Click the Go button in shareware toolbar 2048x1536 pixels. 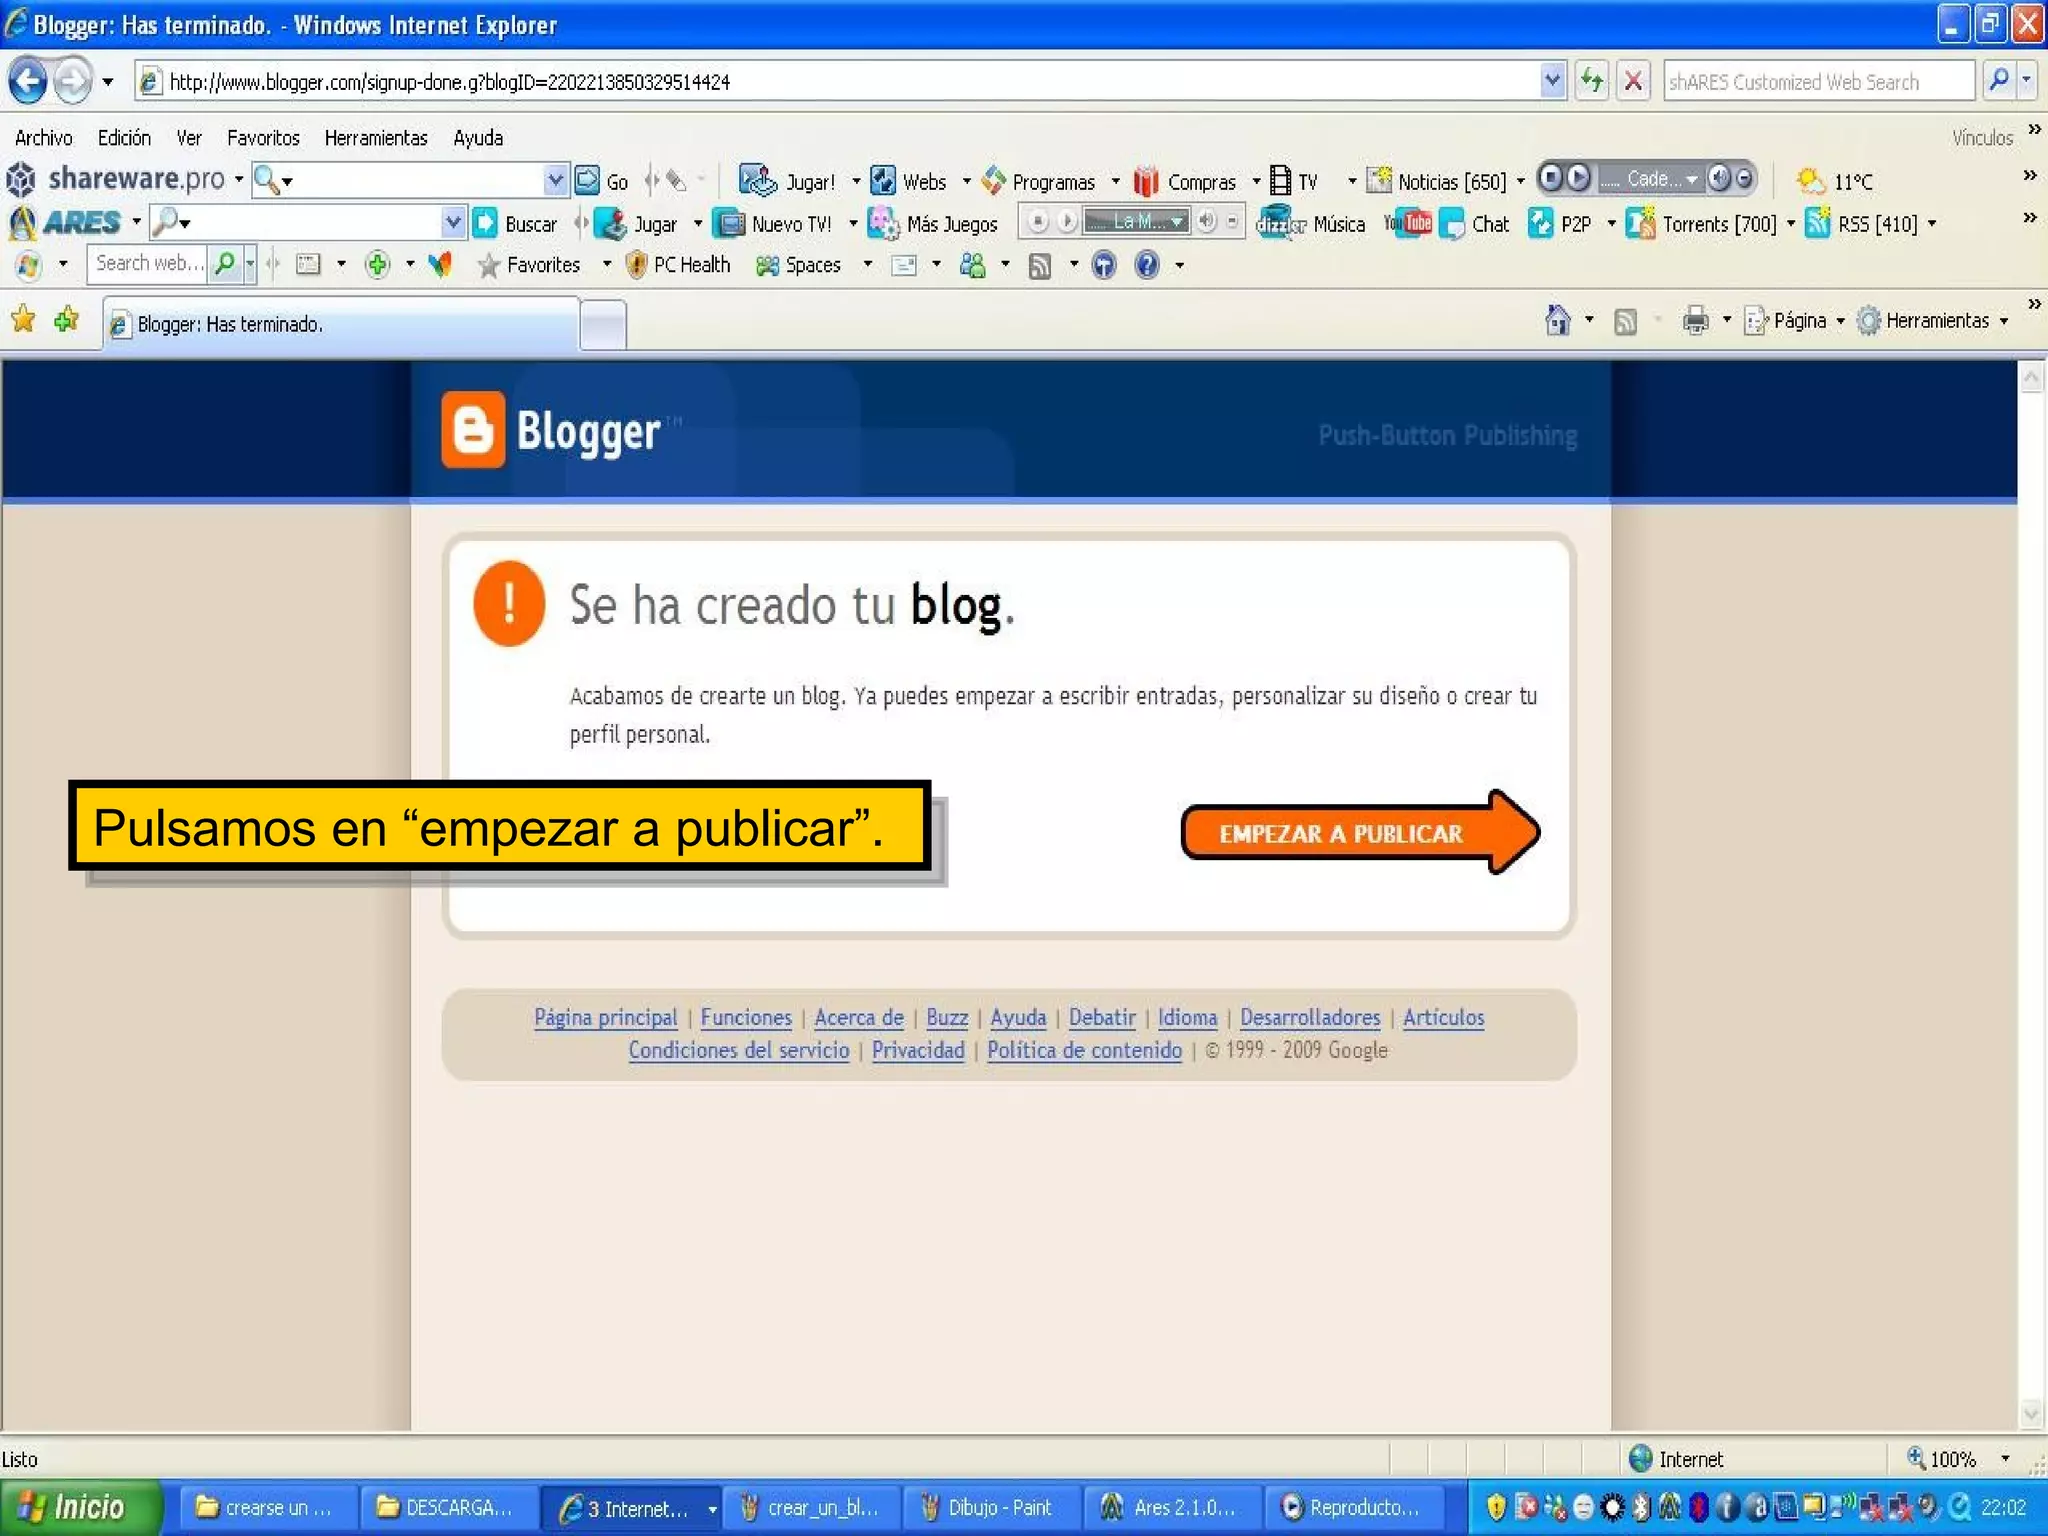point(602,181)
